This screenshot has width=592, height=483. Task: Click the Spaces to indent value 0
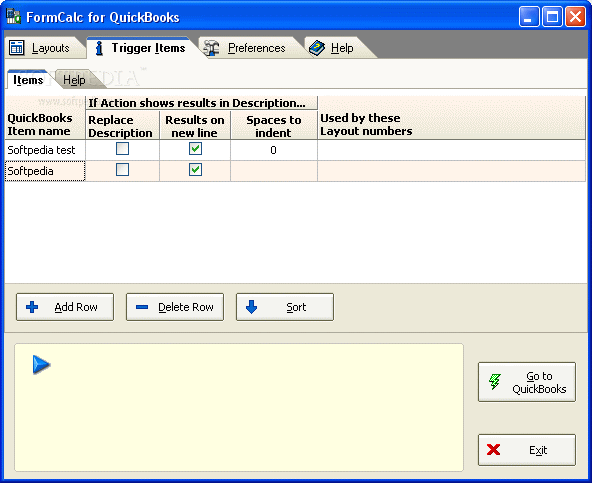(x=273, y=150)
